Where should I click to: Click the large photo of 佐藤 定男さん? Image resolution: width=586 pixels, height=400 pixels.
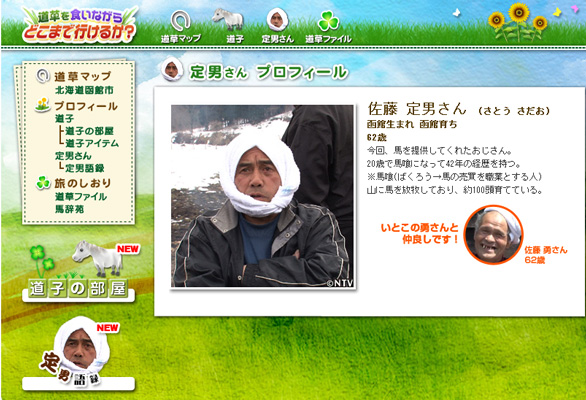click(x=262, y=196)
